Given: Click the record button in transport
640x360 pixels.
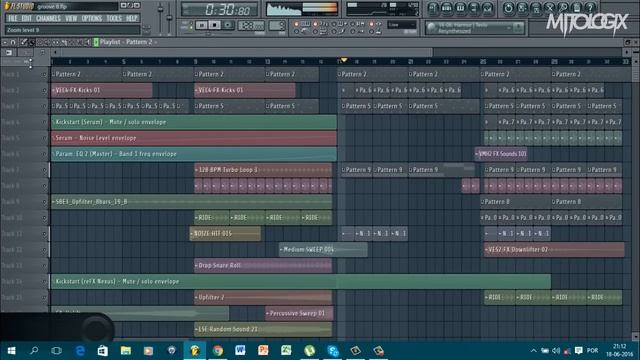Looking at the screenshot, I should point(228,25).
